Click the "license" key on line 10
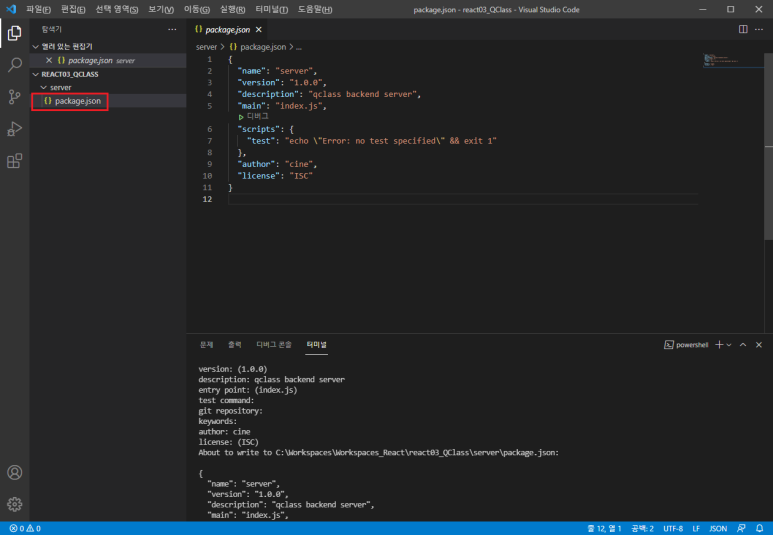Viewport: 773px width, 535px height. coord(258,176)
